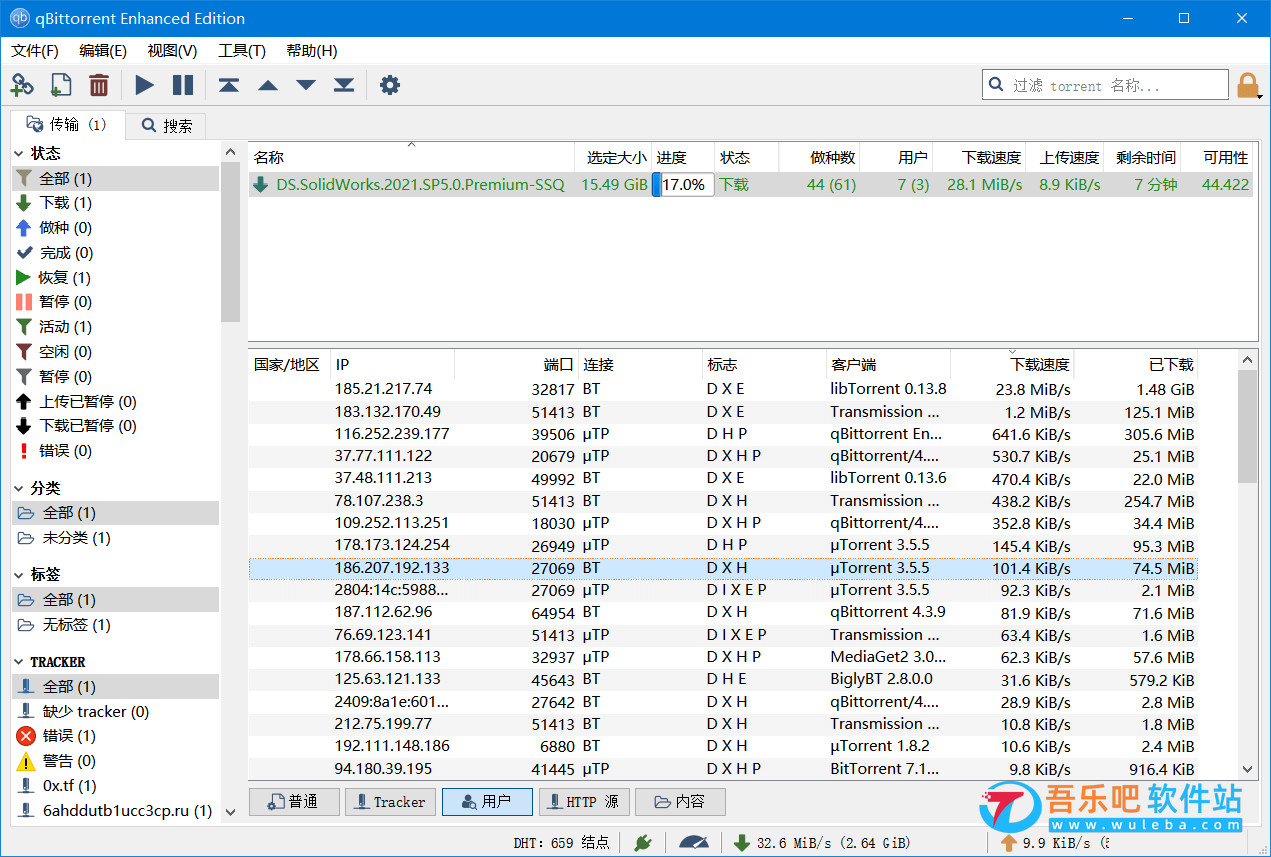Click the add torrent file icon

(x=60, y=85)
